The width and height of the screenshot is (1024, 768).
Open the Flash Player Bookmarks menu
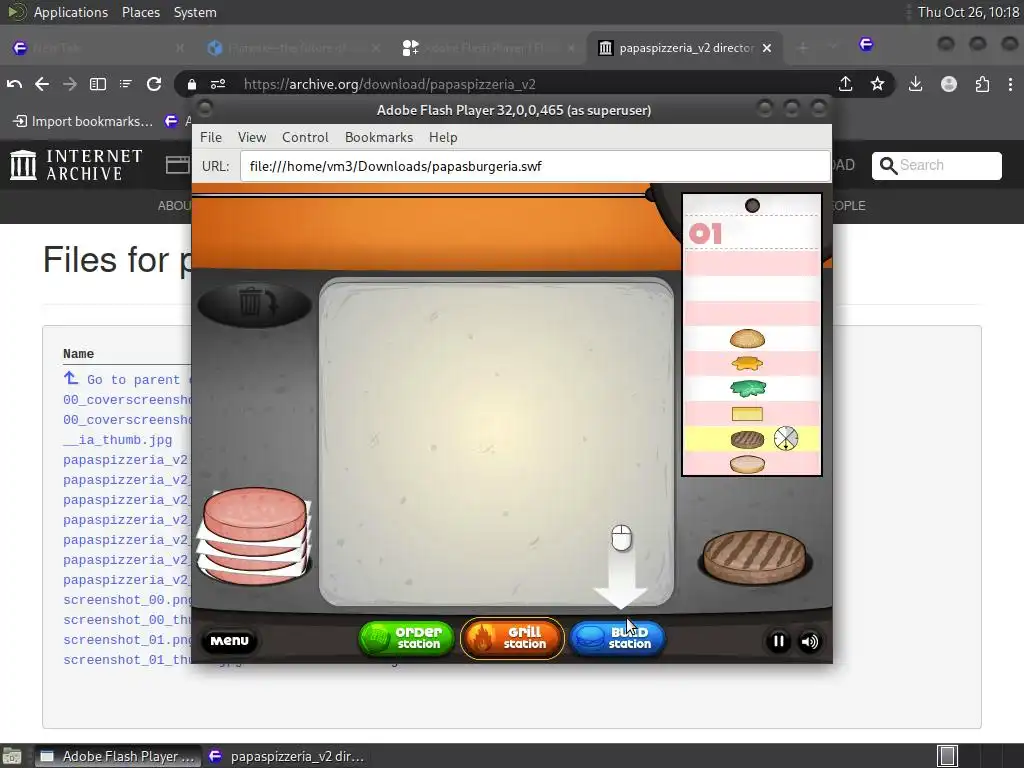tap(379, 137)
